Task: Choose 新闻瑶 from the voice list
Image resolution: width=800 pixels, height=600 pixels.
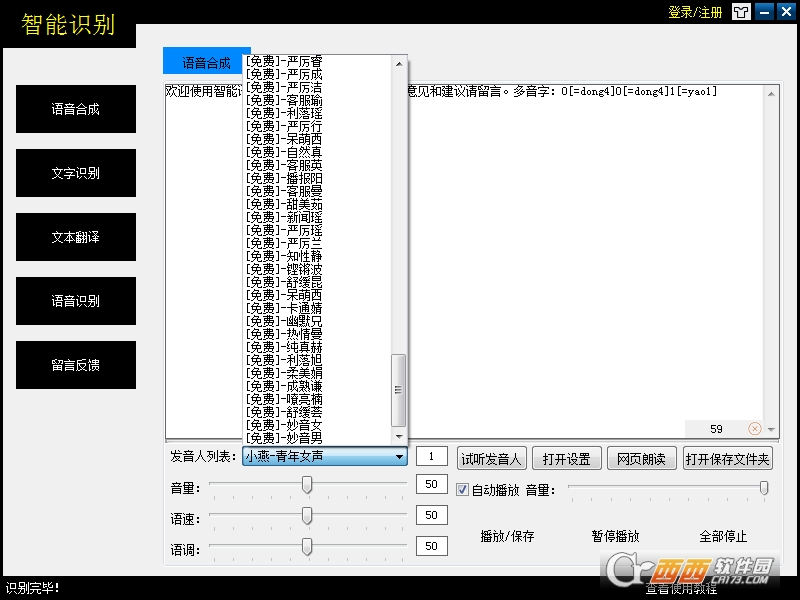Action: coord(284,217)
